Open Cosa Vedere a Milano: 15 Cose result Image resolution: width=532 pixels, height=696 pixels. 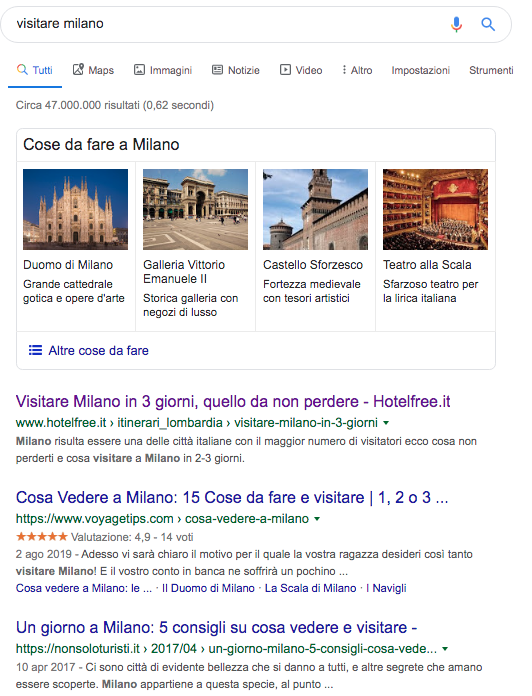pos(232,498)
